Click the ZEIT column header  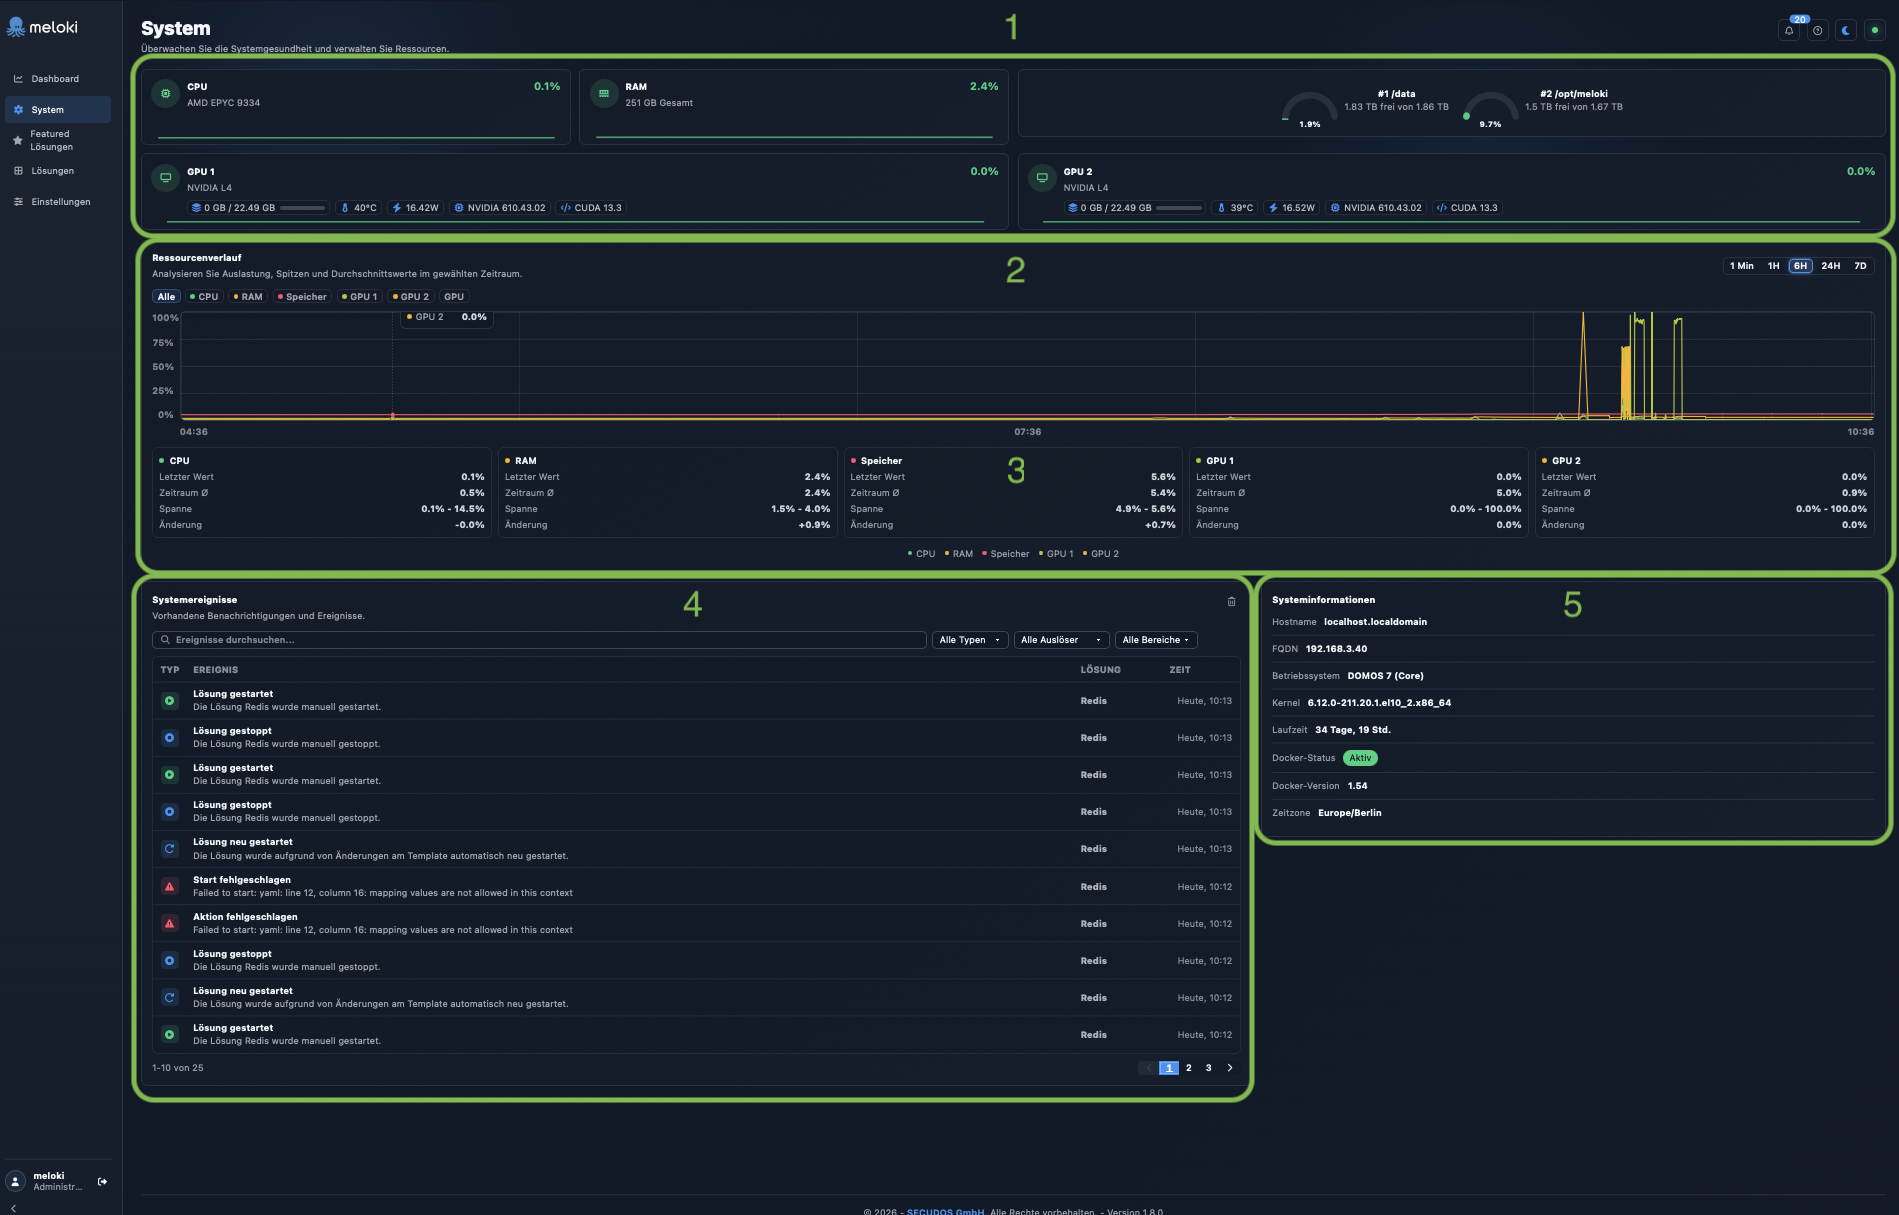point(1180,670)
